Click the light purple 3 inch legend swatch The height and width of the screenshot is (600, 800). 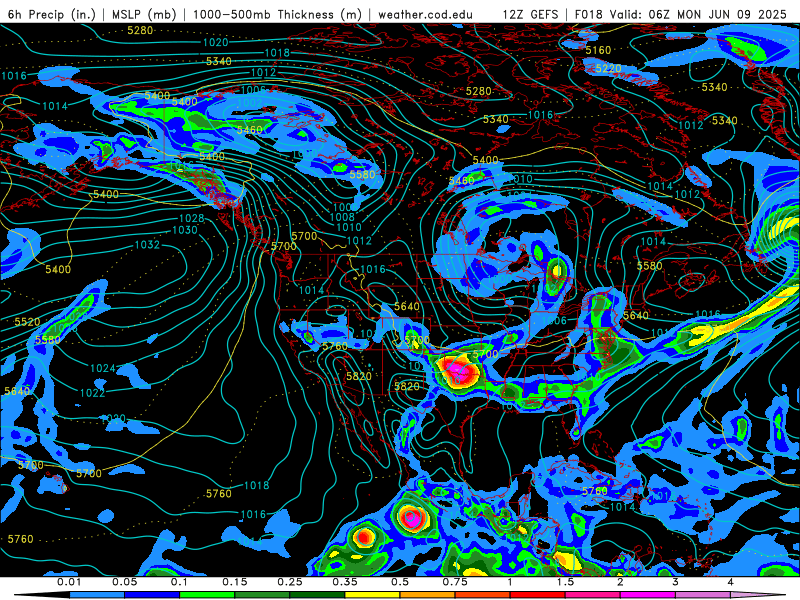703,595
